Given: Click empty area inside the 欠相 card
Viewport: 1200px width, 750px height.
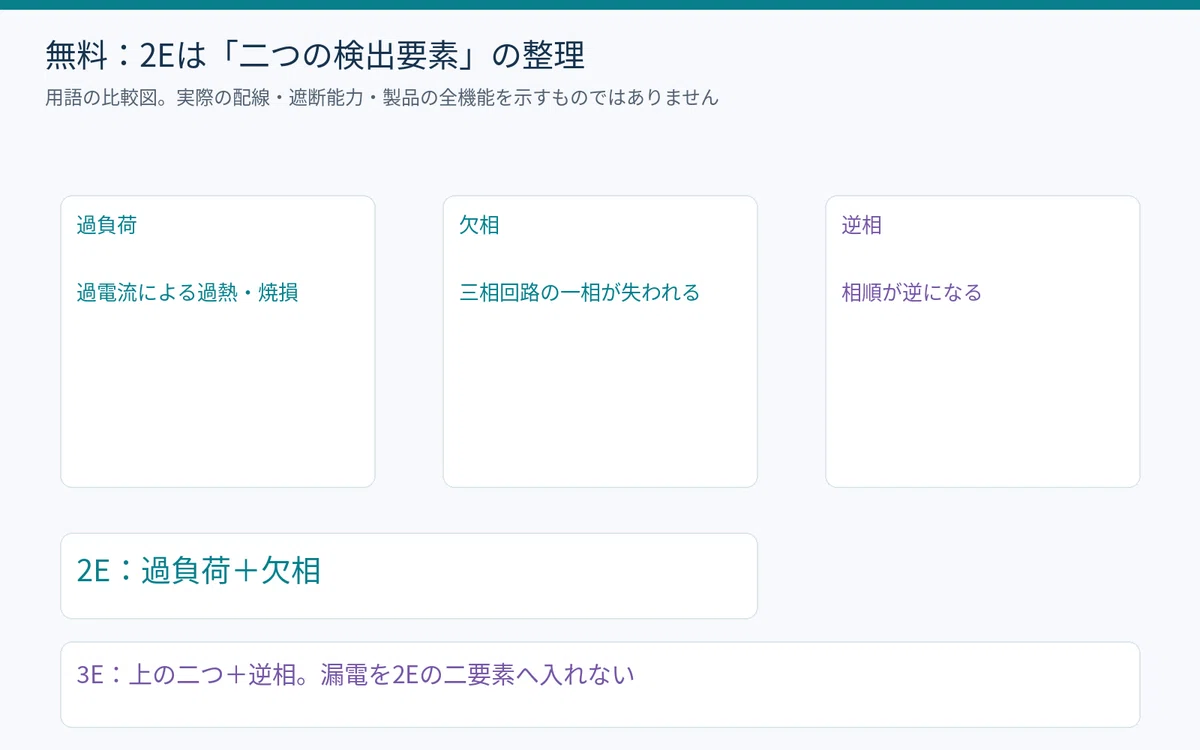Looking at the screenshot, I should pos(600,400).
